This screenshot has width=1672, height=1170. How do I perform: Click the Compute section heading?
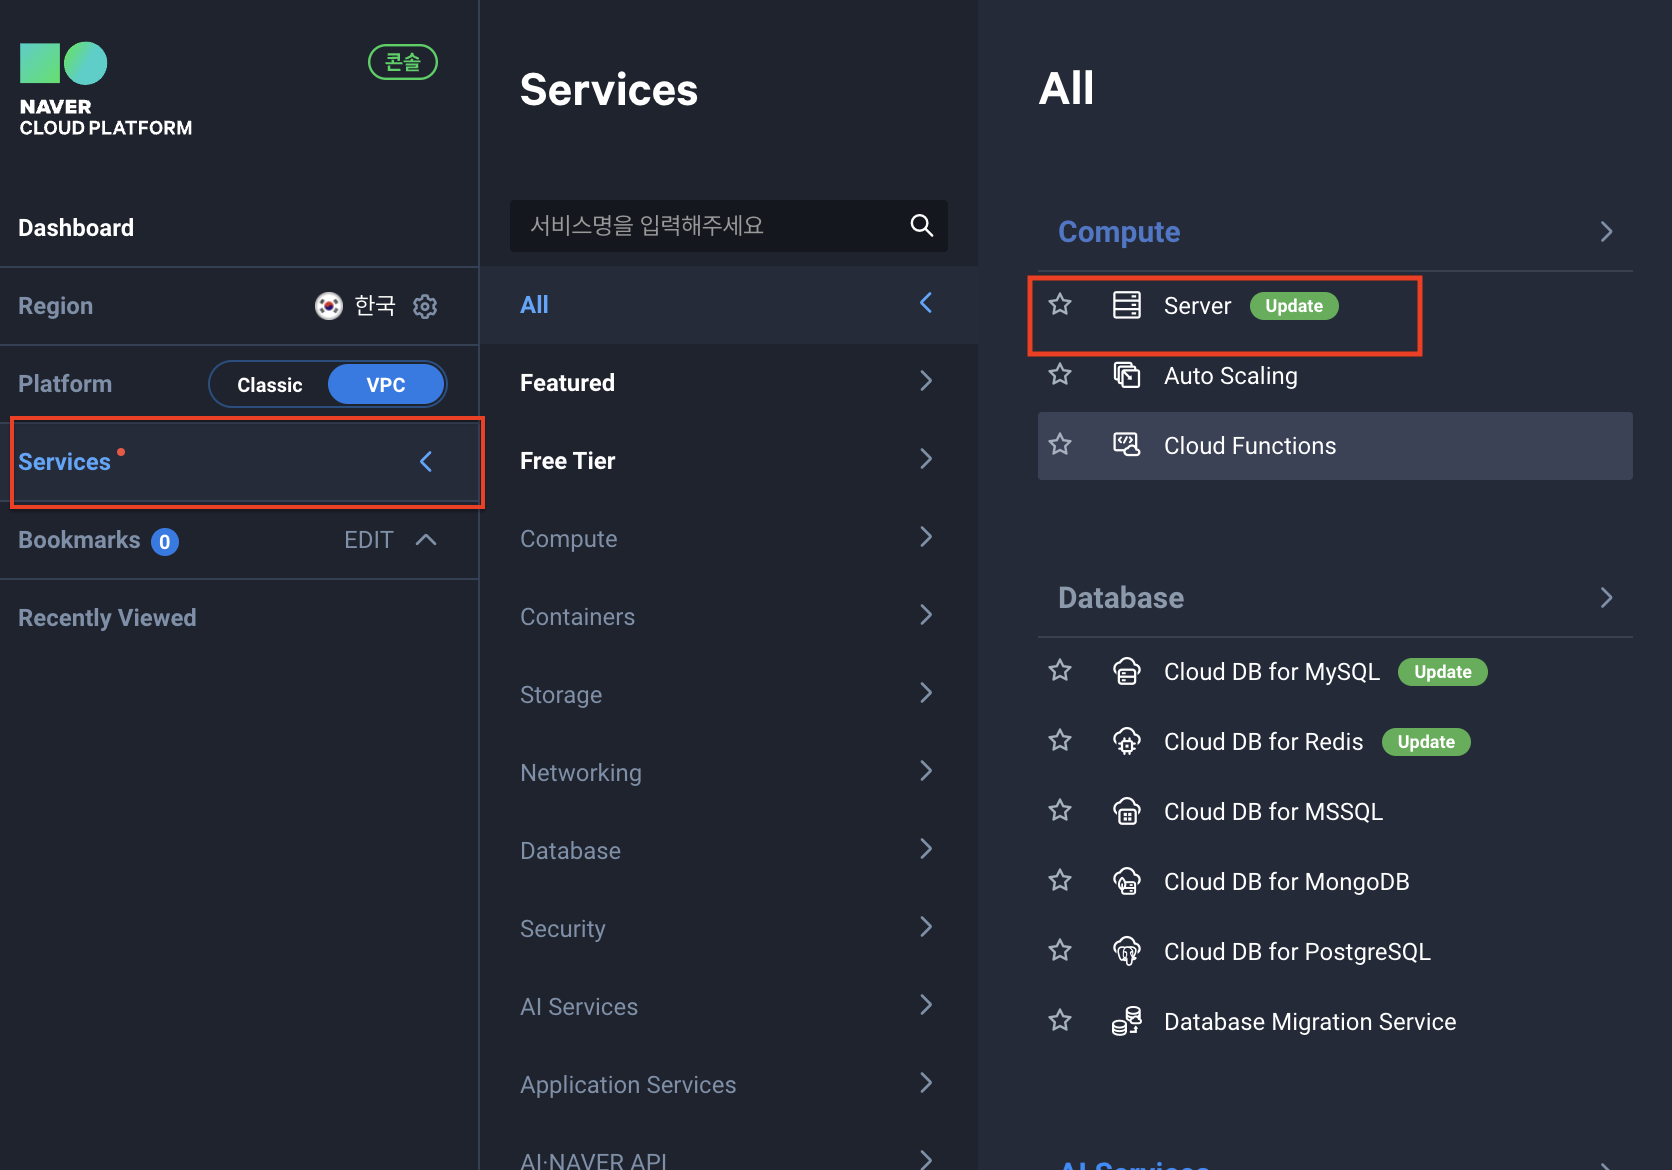1119,232
